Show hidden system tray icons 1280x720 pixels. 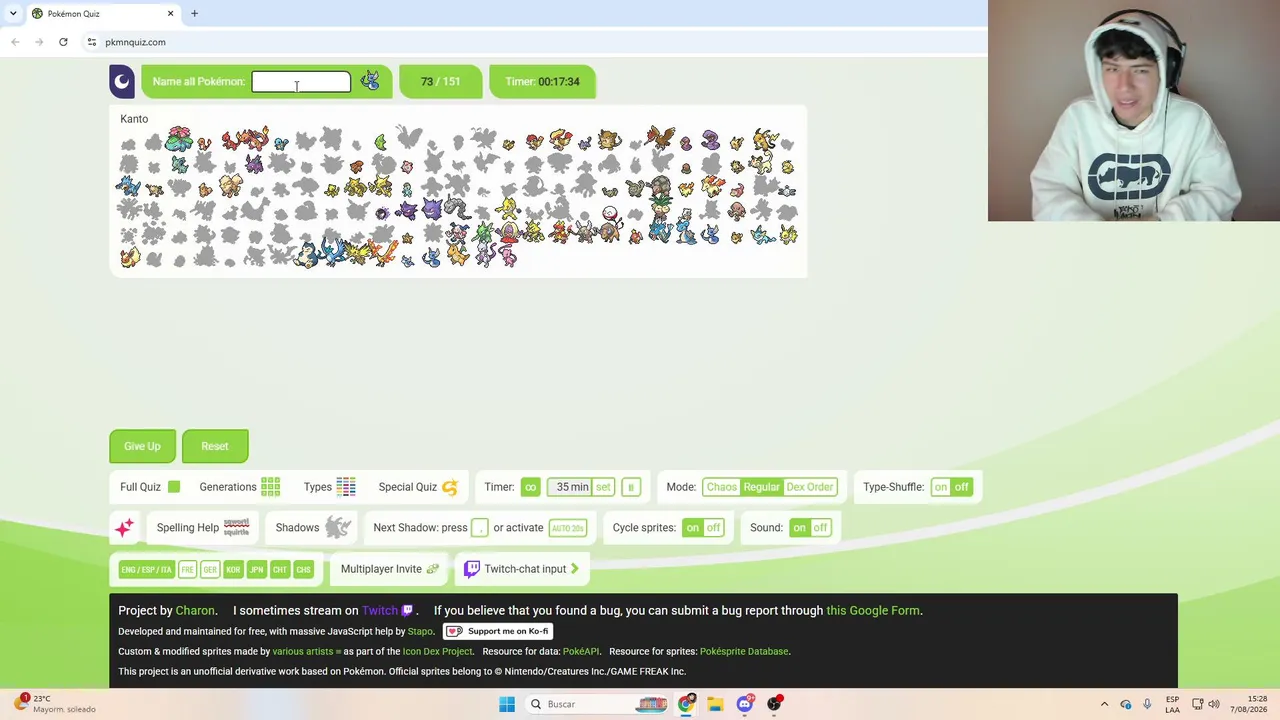point(1104,704)
